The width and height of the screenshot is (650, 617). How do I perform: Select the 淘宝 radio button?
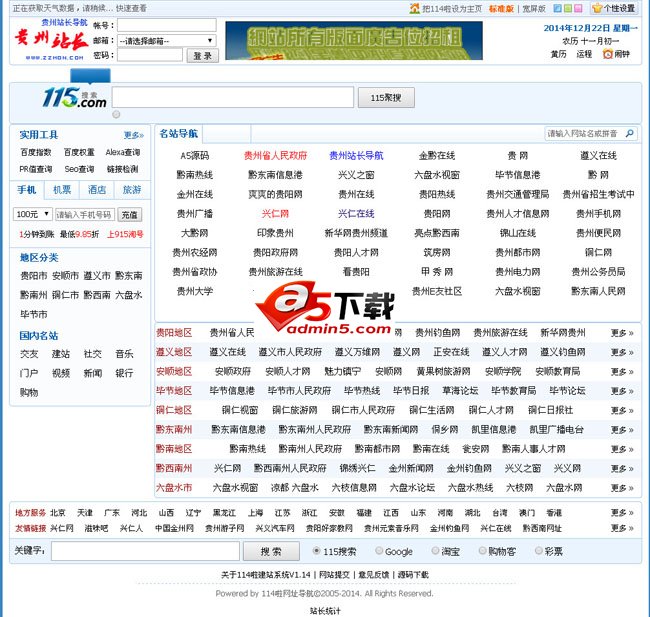(x=435, y=551)
